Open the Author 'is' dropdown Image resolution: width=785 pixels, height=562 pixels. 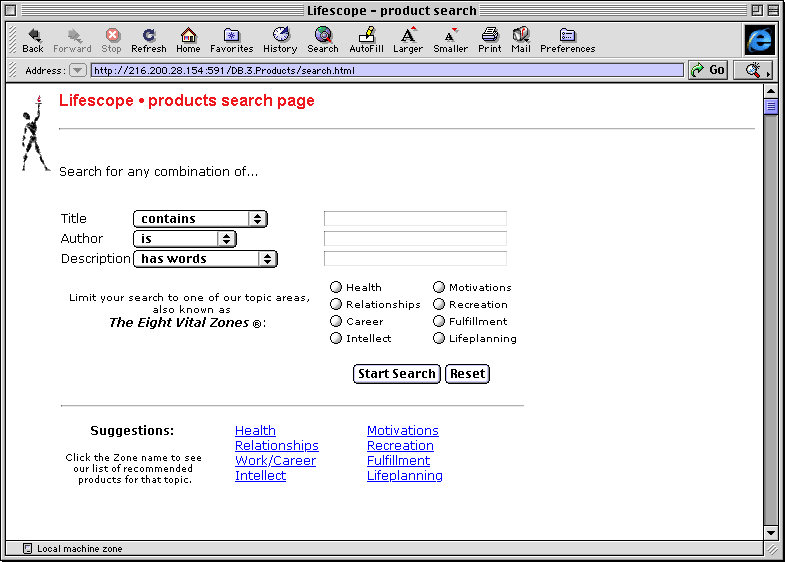tap(185, 239)
